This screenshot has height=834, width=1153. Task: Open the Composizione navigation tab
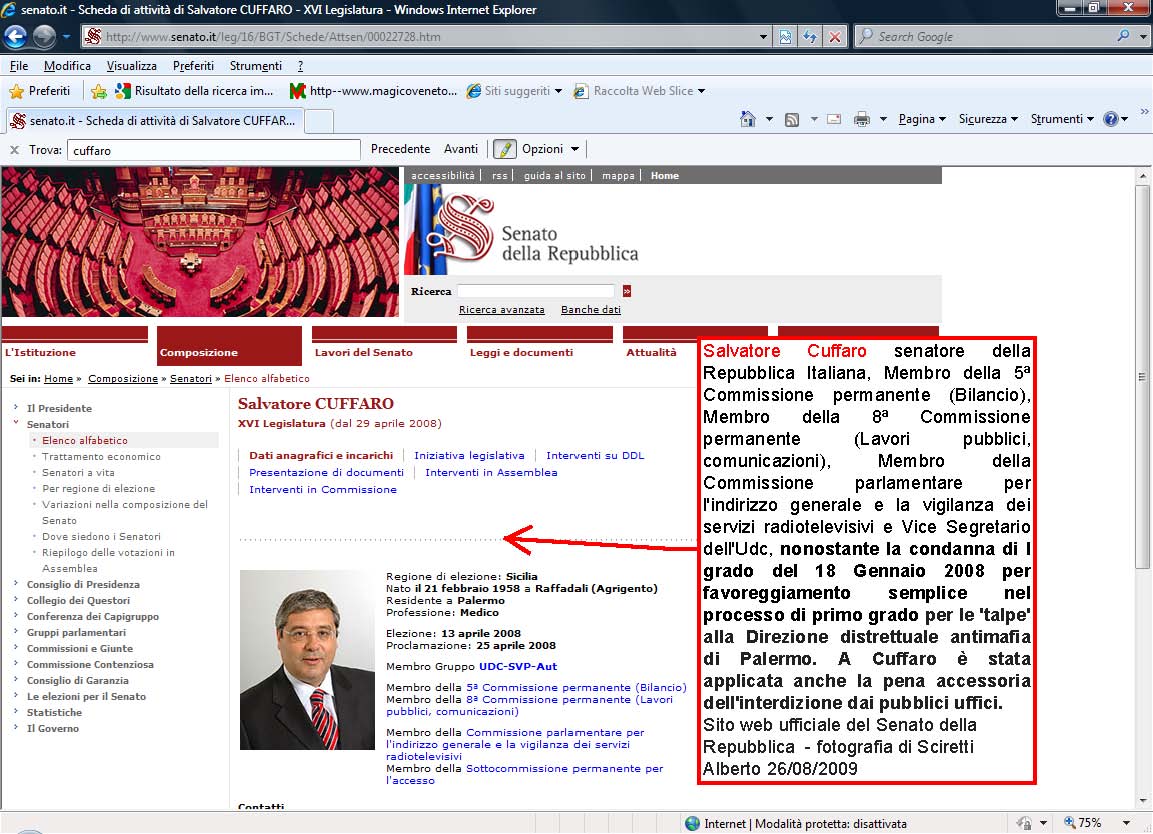[229, 346]
